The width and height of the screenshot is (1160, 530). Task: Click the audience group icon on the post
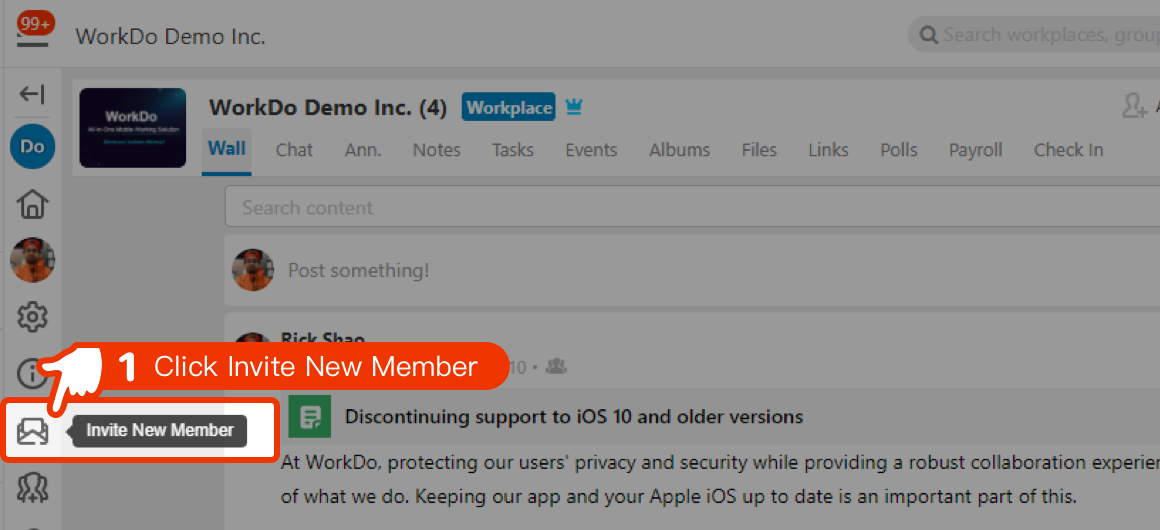pyautogui.click(x=556, y=366)
